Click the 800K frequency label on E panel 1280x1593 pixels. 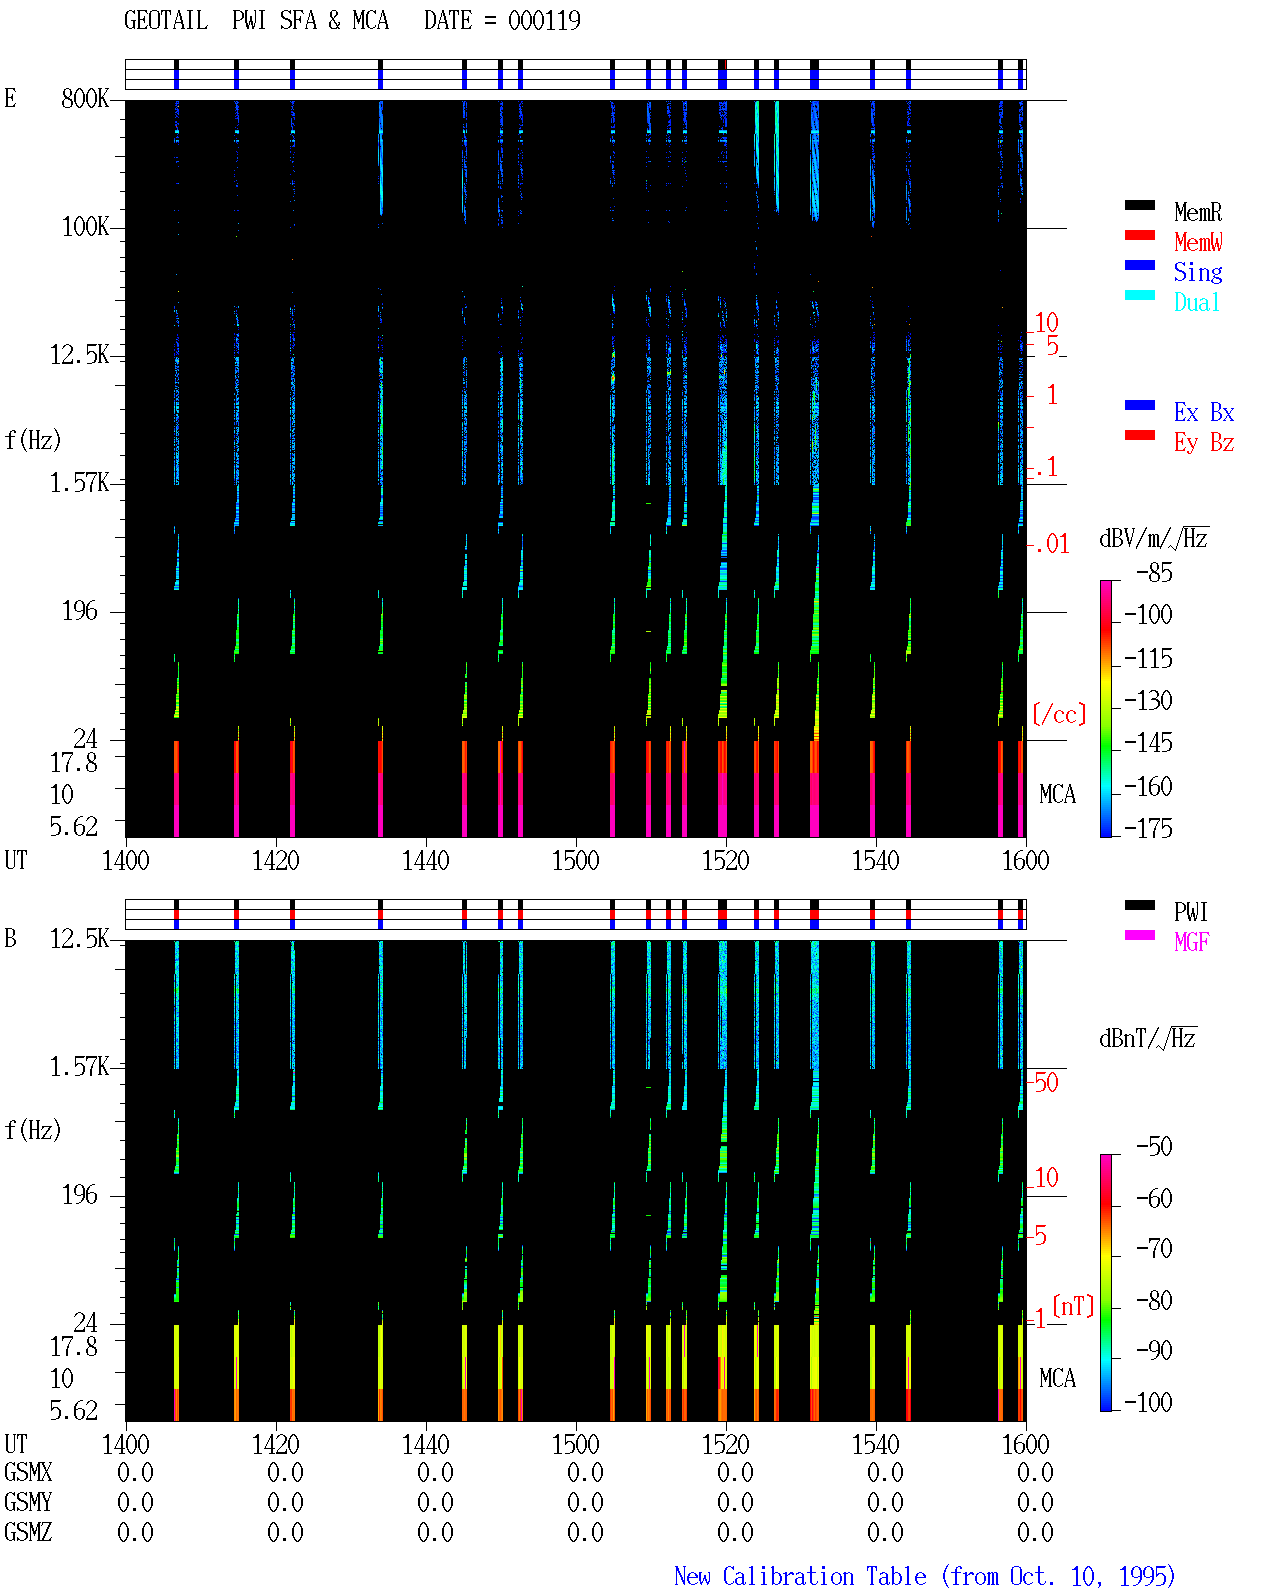coord(85,98)
